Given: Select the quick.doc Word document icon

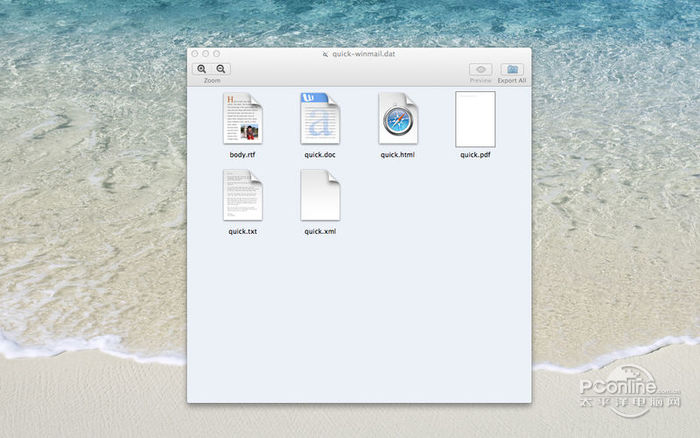Looking at the screenshot, I should tap(320, 119).
